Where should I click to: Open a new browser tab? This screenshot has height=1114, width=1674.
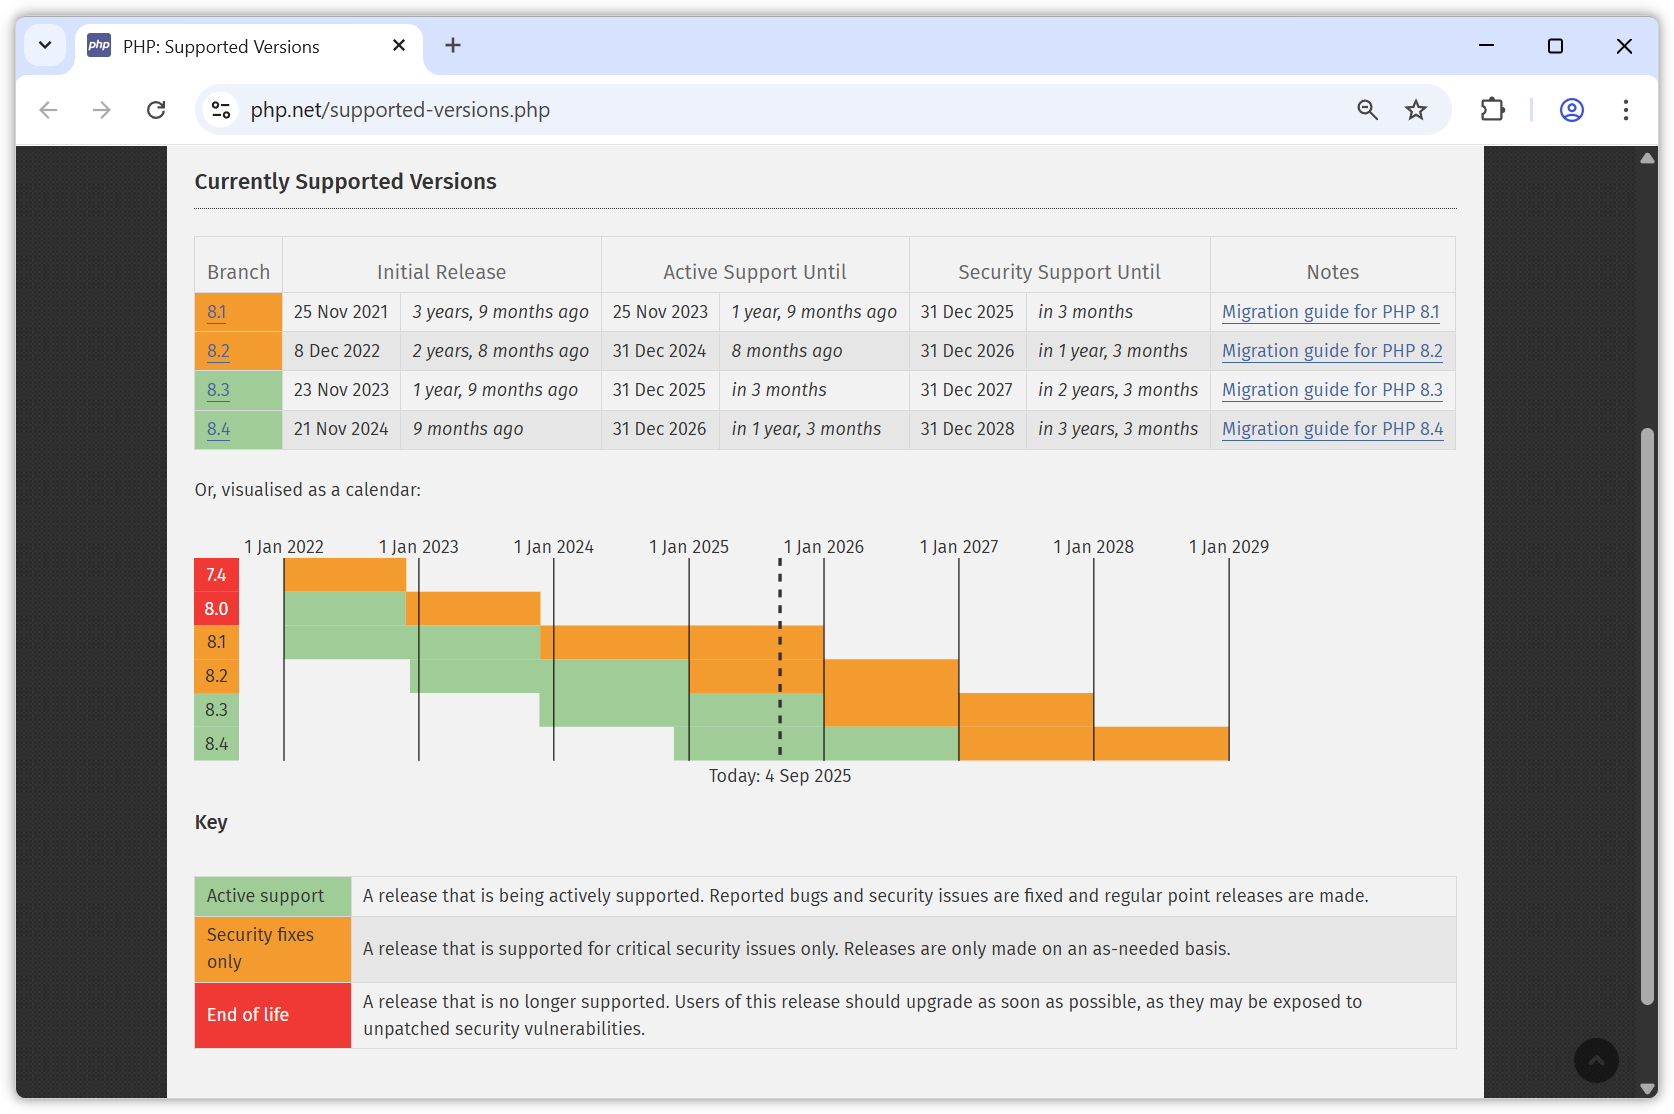[x=453, y=45]
